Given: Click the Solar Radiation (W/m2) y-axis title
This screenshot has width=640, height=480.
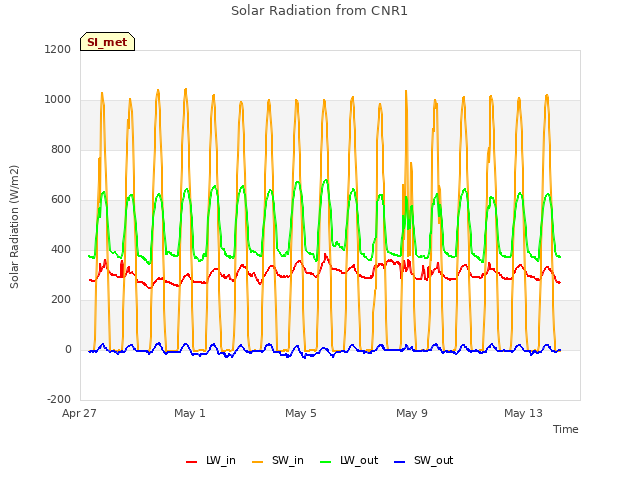Looking at the screenshot, I should click(x=14, y=227).
